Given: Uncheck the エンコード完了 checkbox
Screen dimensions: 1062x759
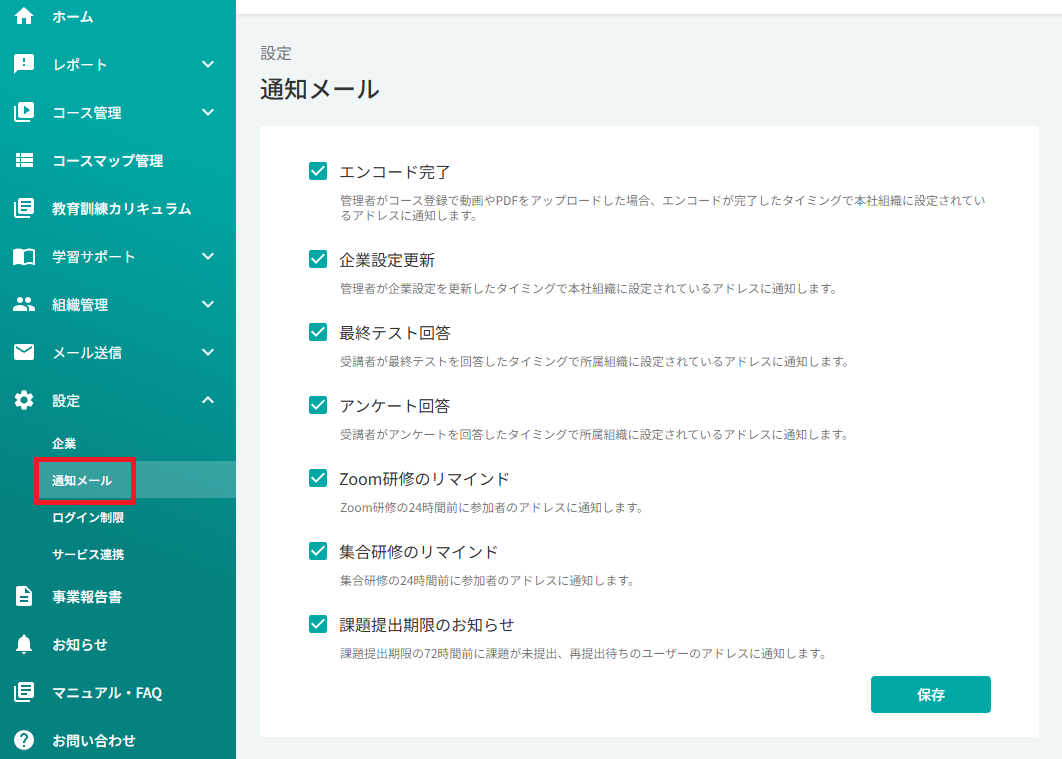Looking at the screenshot, I should point(318,171).
